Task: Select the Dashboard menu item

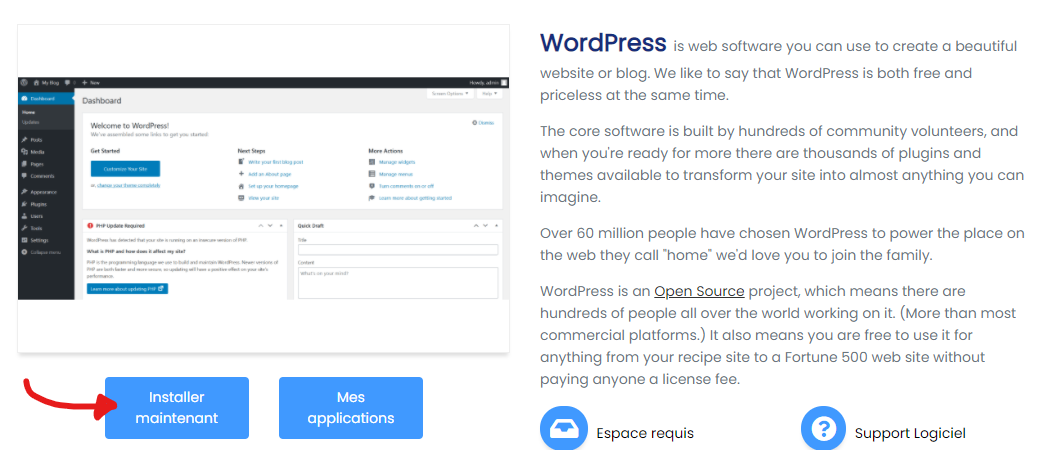Action: [42, 100]
